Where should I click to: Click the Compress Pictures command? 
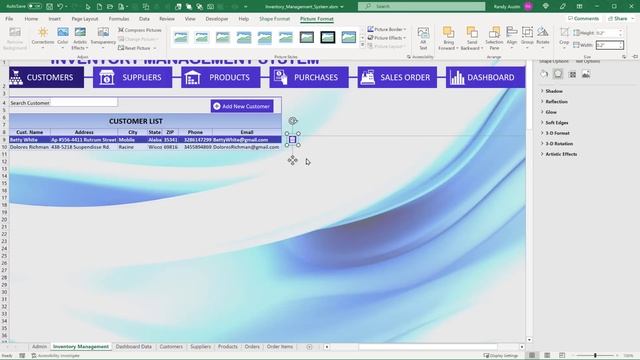140,30
